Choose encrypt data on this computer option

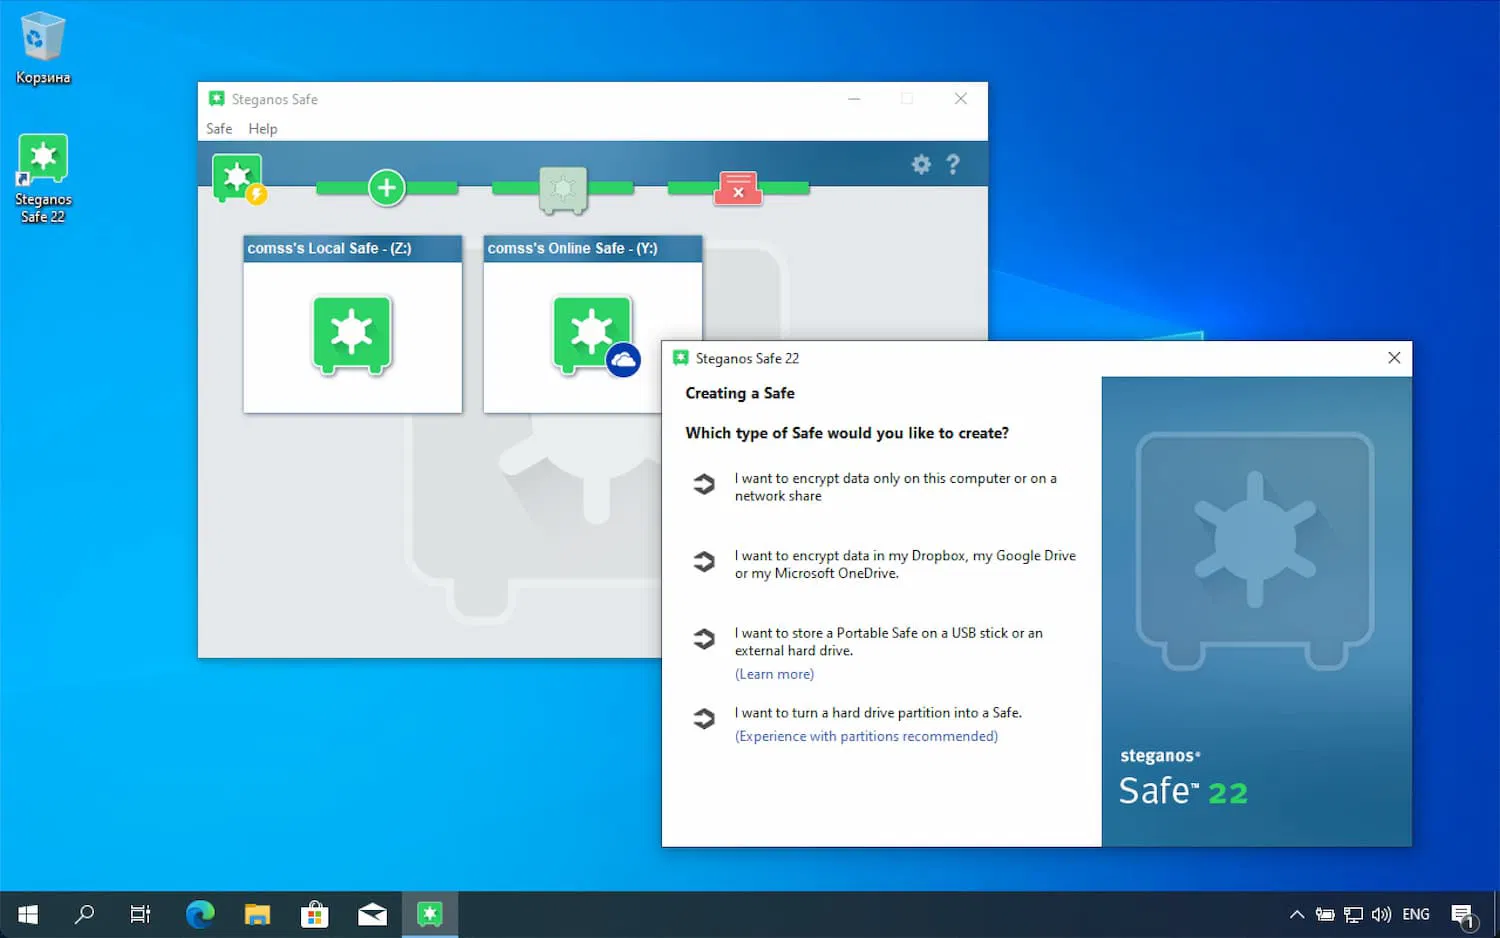pyautogui.click(x=896, y=487)
